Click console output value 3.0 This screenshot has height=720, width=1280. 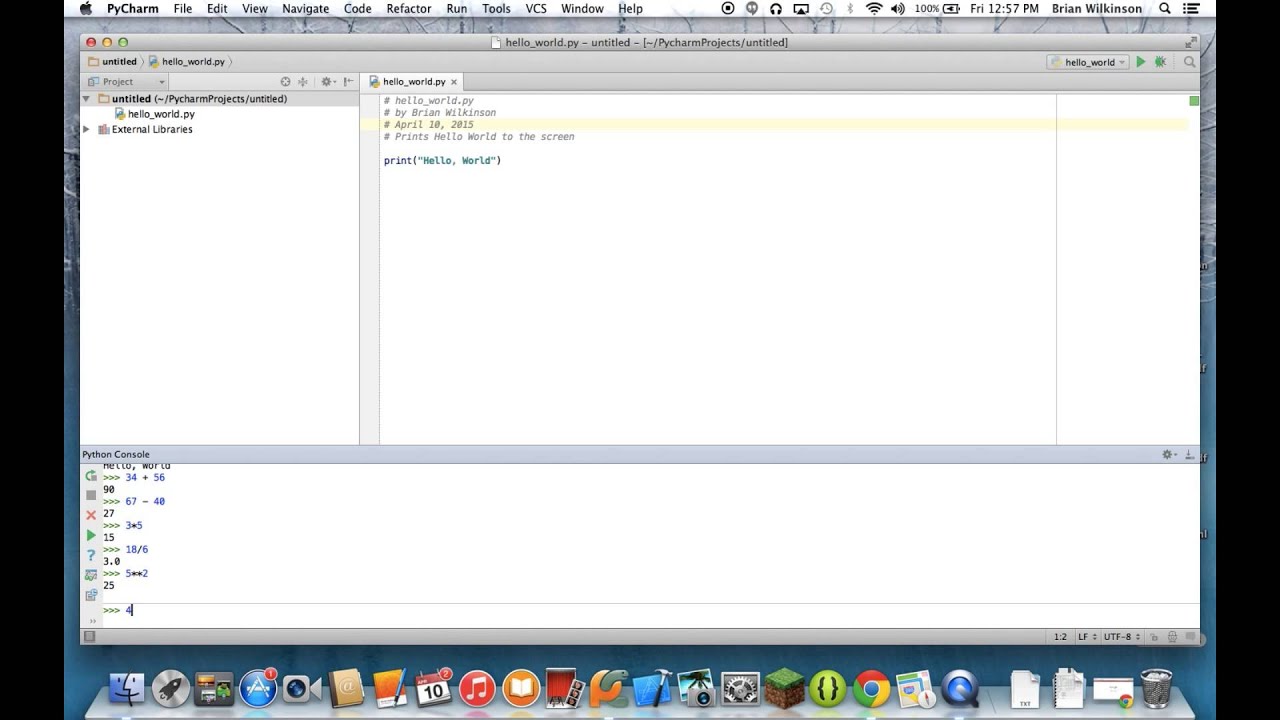pos(111,562)
